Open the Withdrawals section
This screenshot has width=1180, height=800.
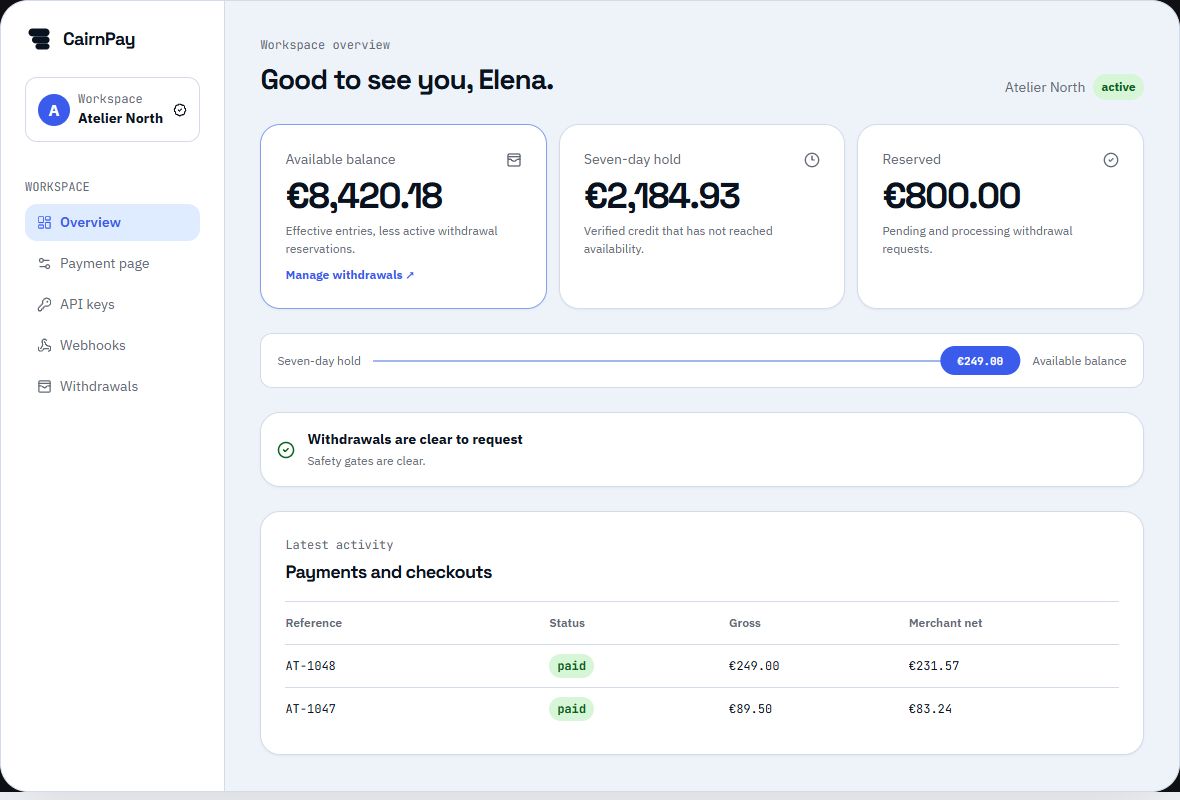[x=112, y=386]
